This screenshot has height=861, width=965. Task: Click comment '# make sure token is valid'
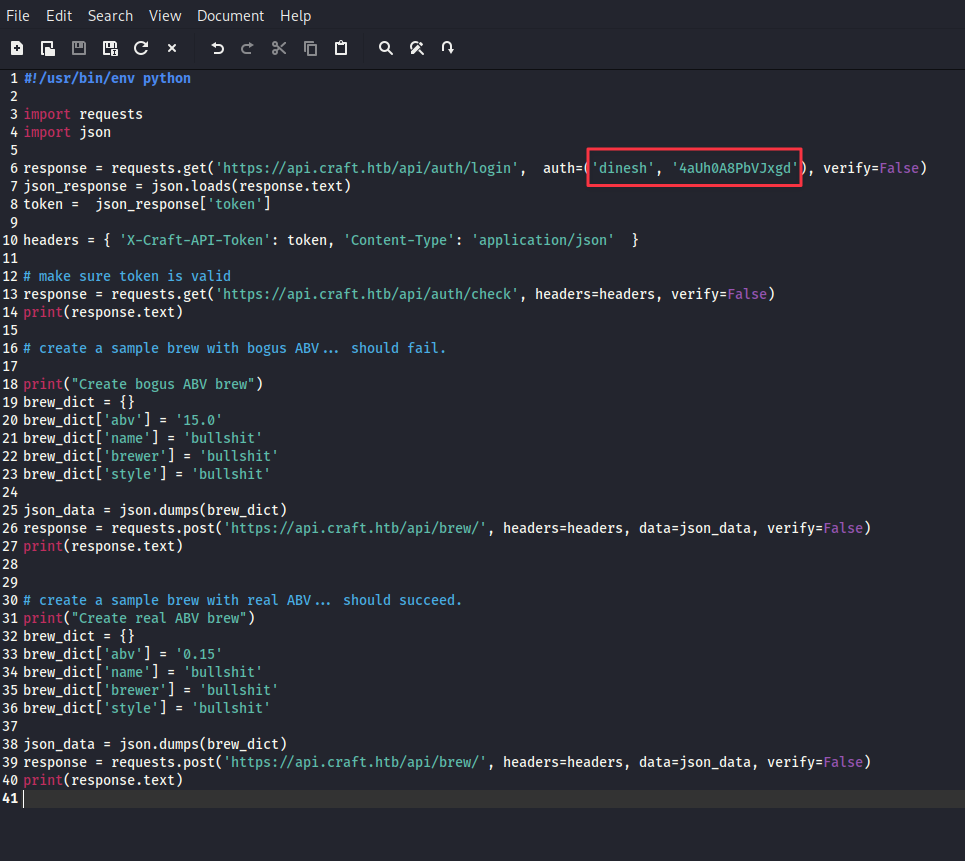(127, 276)
